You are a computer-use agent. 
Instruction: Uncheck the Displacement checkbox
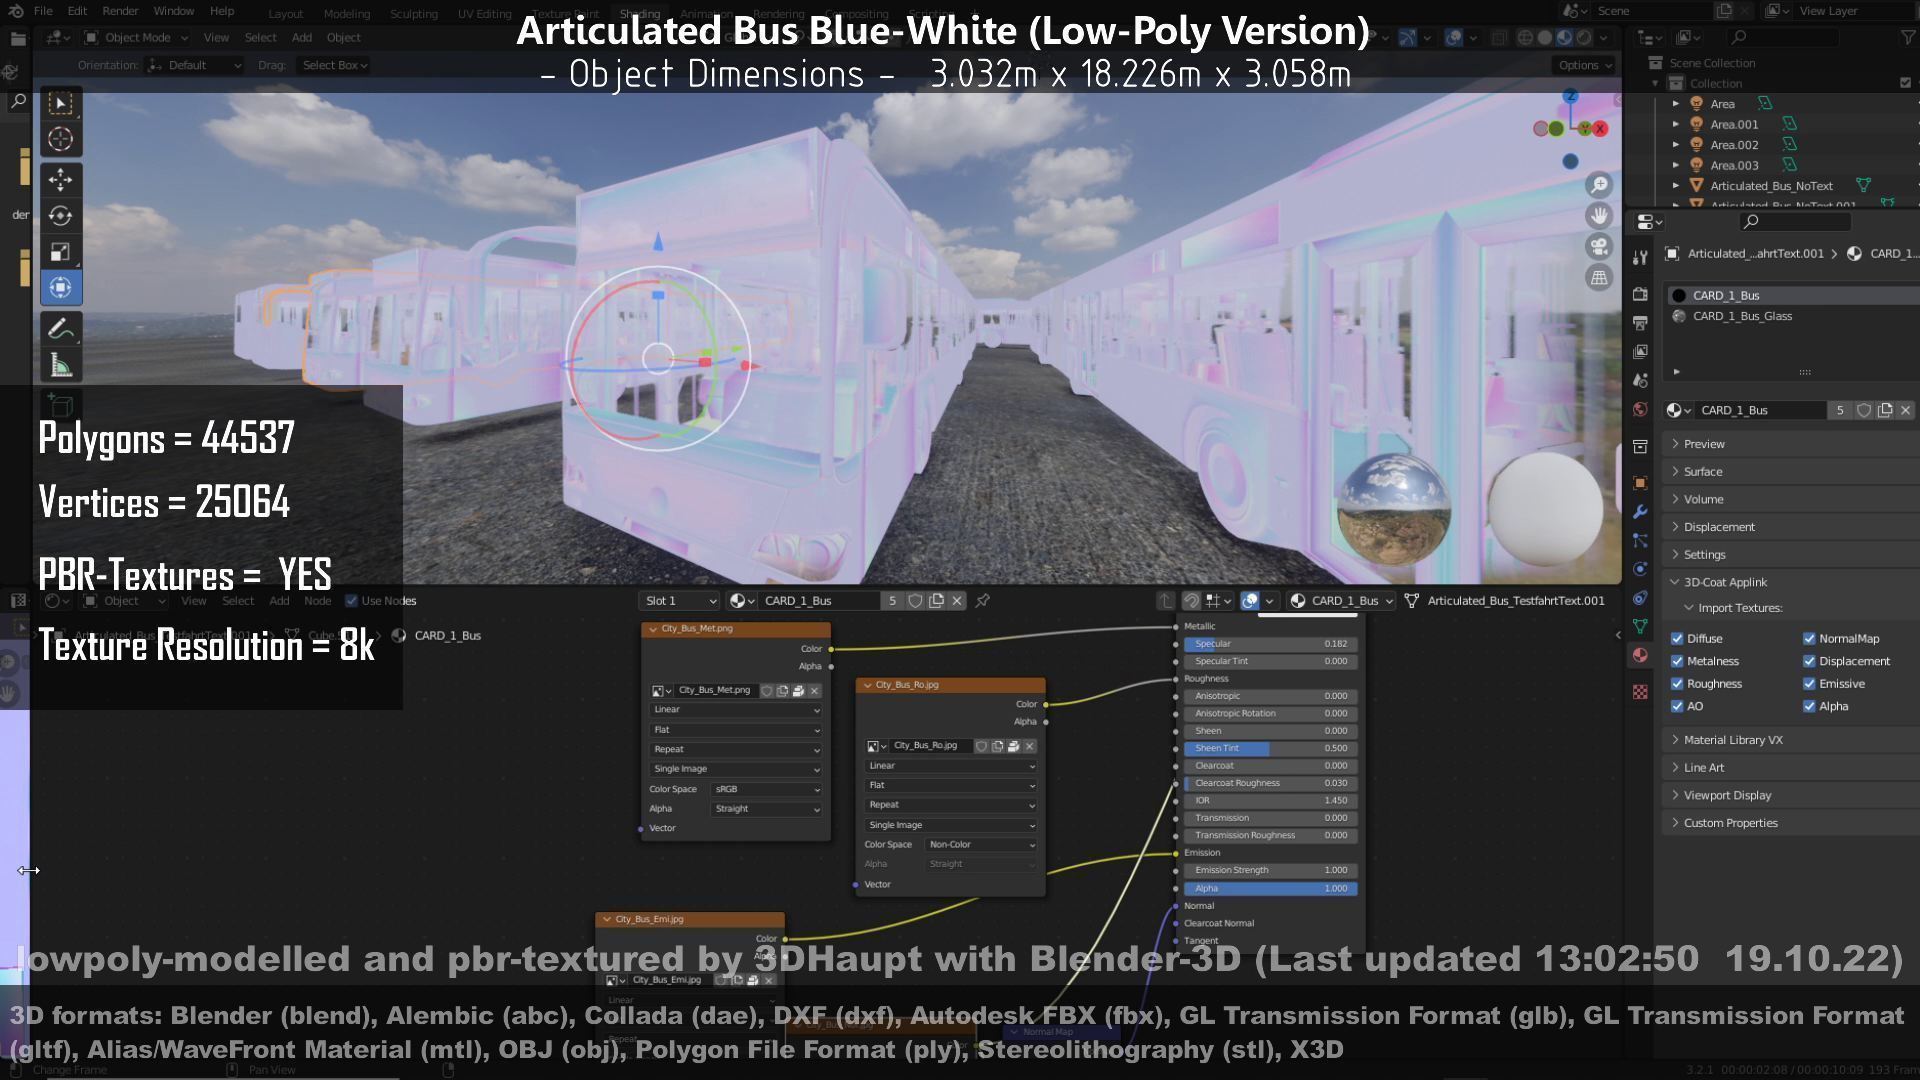[x=1809, y=661]
